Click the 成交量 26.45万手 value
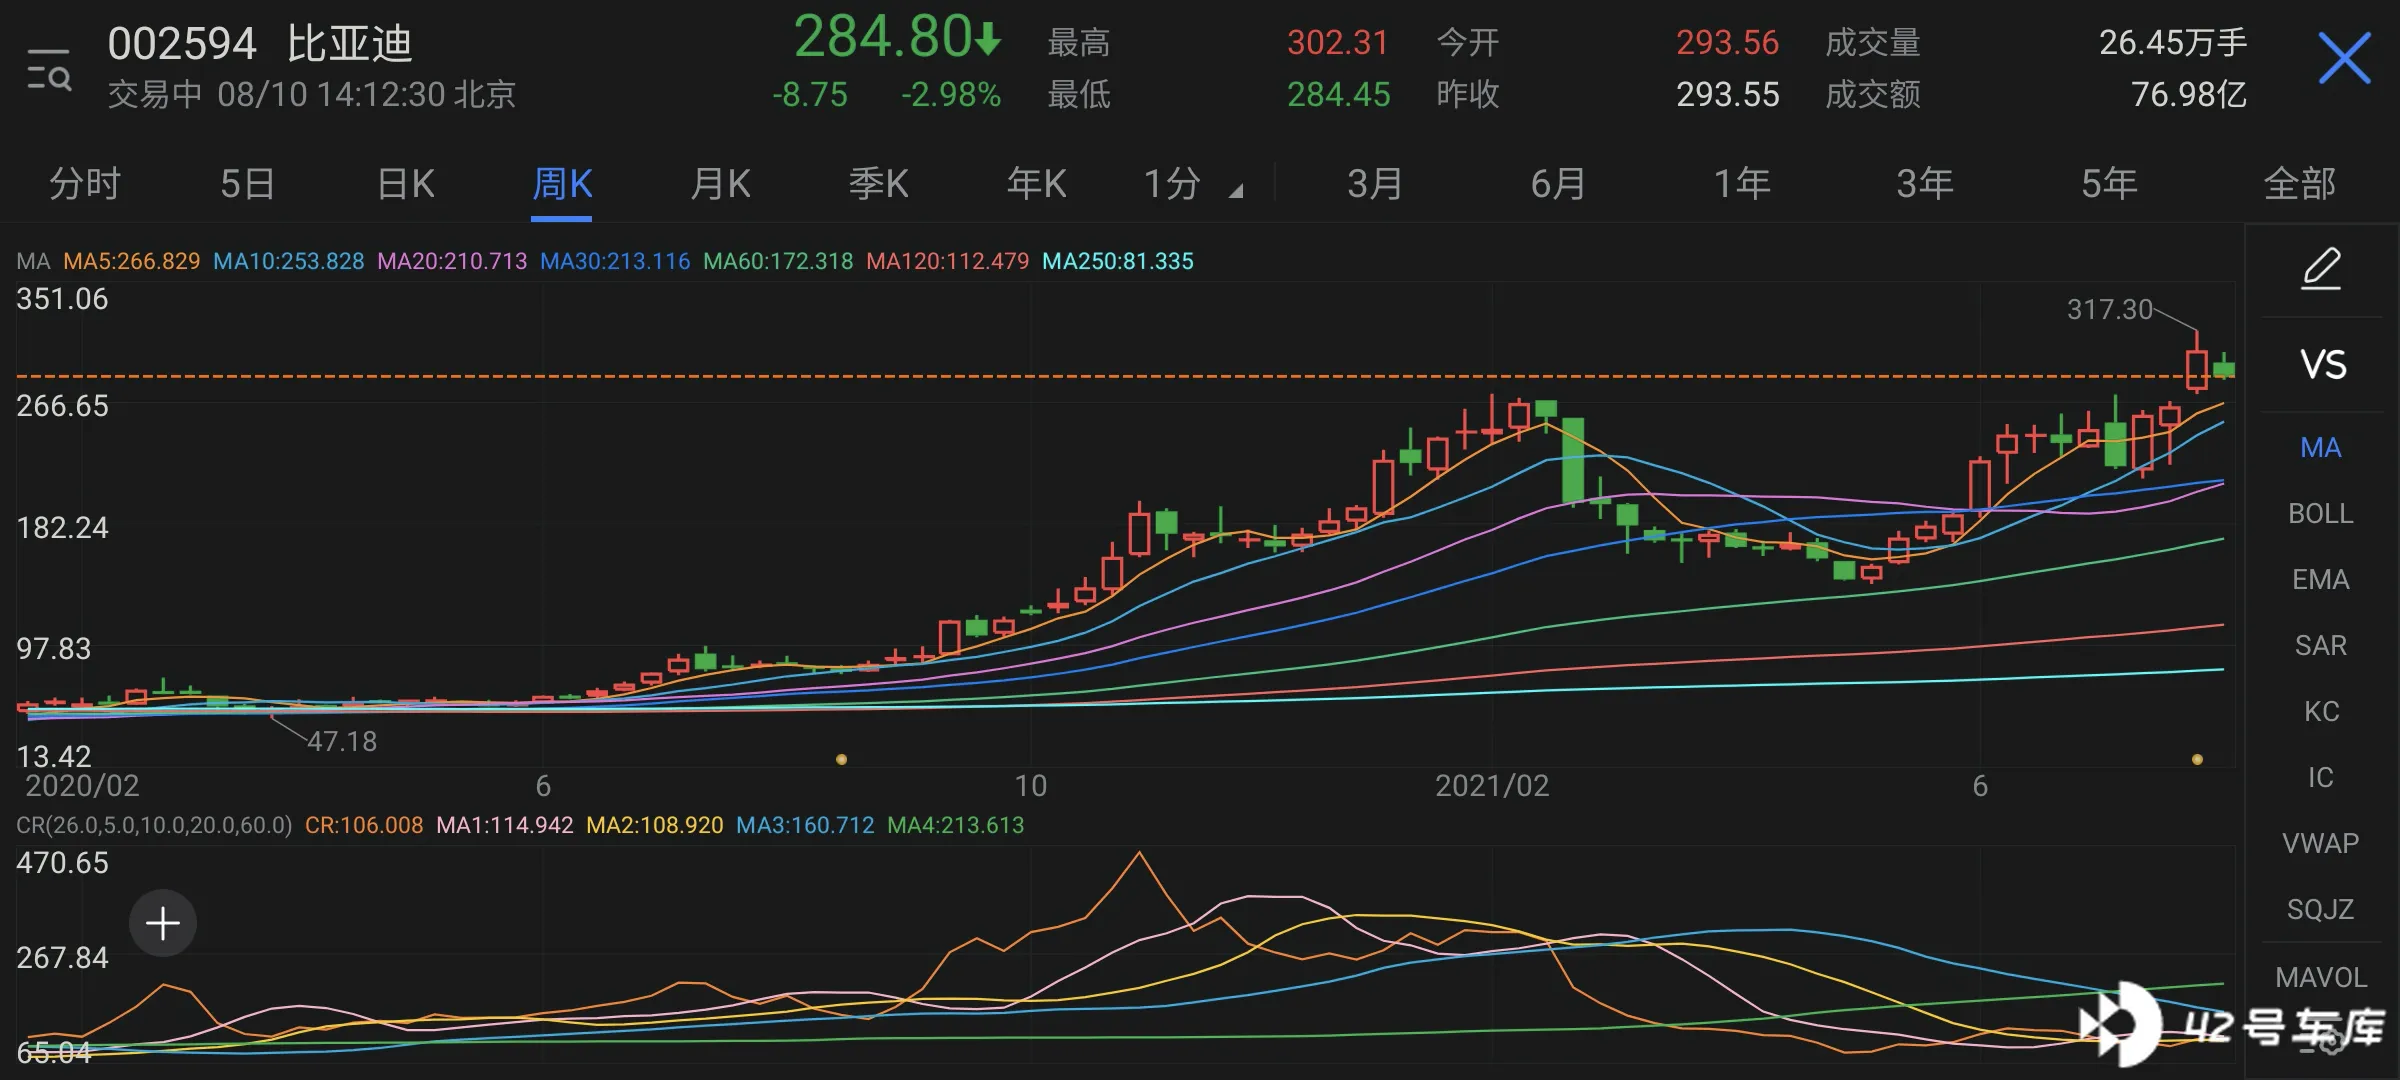Image resolution: width=2400 pixels, height=1080 pixels. [x=2173, y=42]
